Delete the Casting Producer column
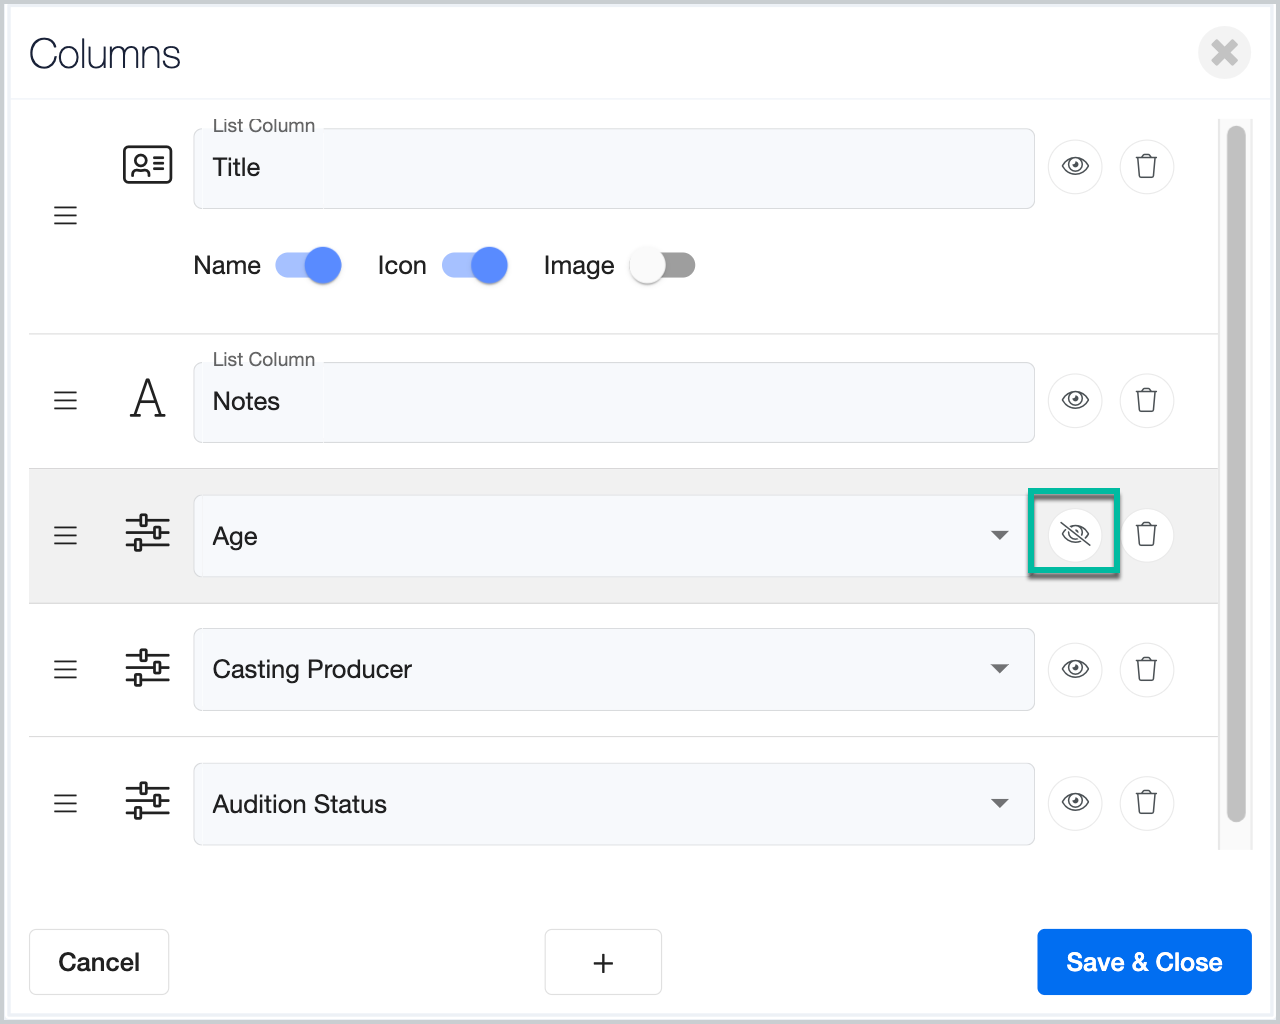 click(x=1146, y=669)
